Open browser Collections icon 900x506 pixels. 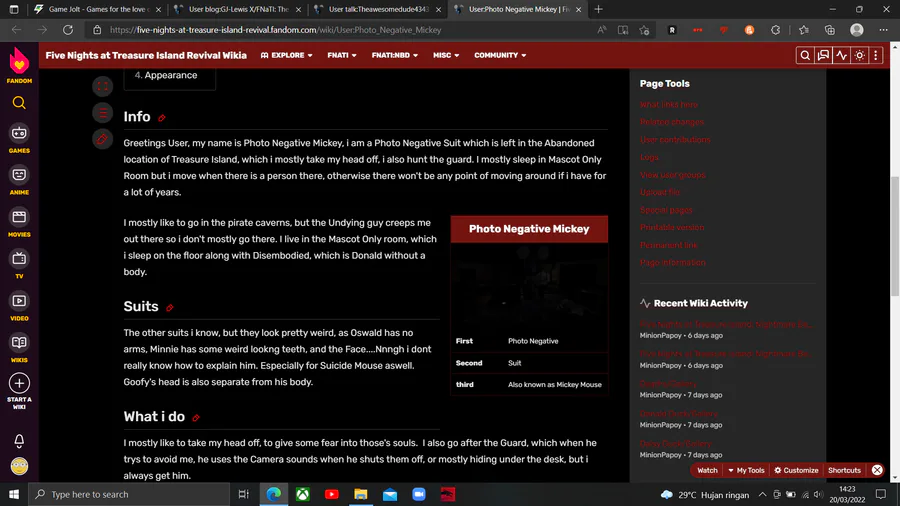pos(830,30)
